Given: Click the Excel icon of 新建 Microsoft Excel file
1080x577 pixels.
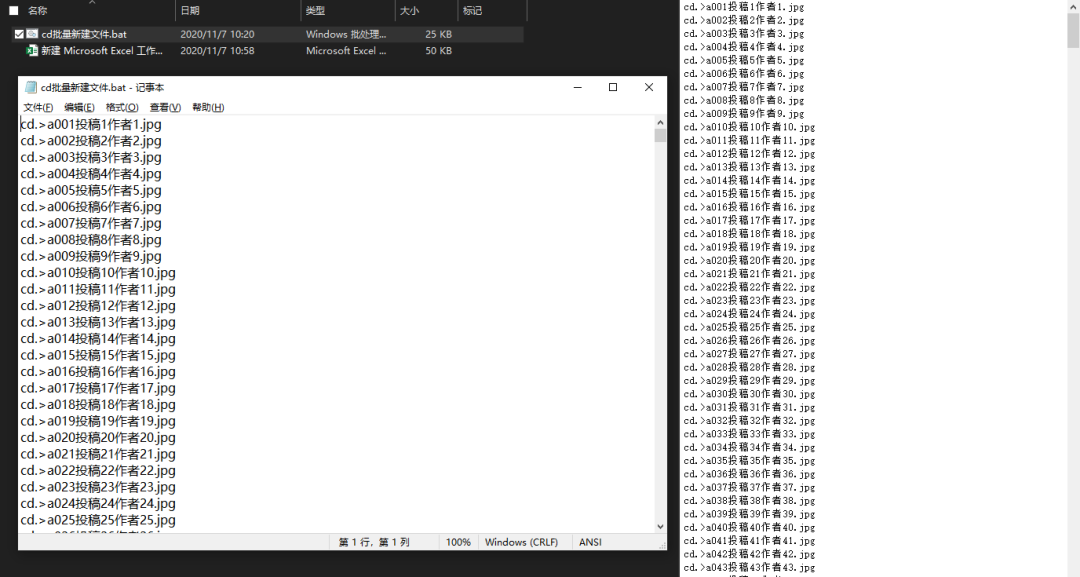Looking at the screenshot, I should [x=32, y=50].
